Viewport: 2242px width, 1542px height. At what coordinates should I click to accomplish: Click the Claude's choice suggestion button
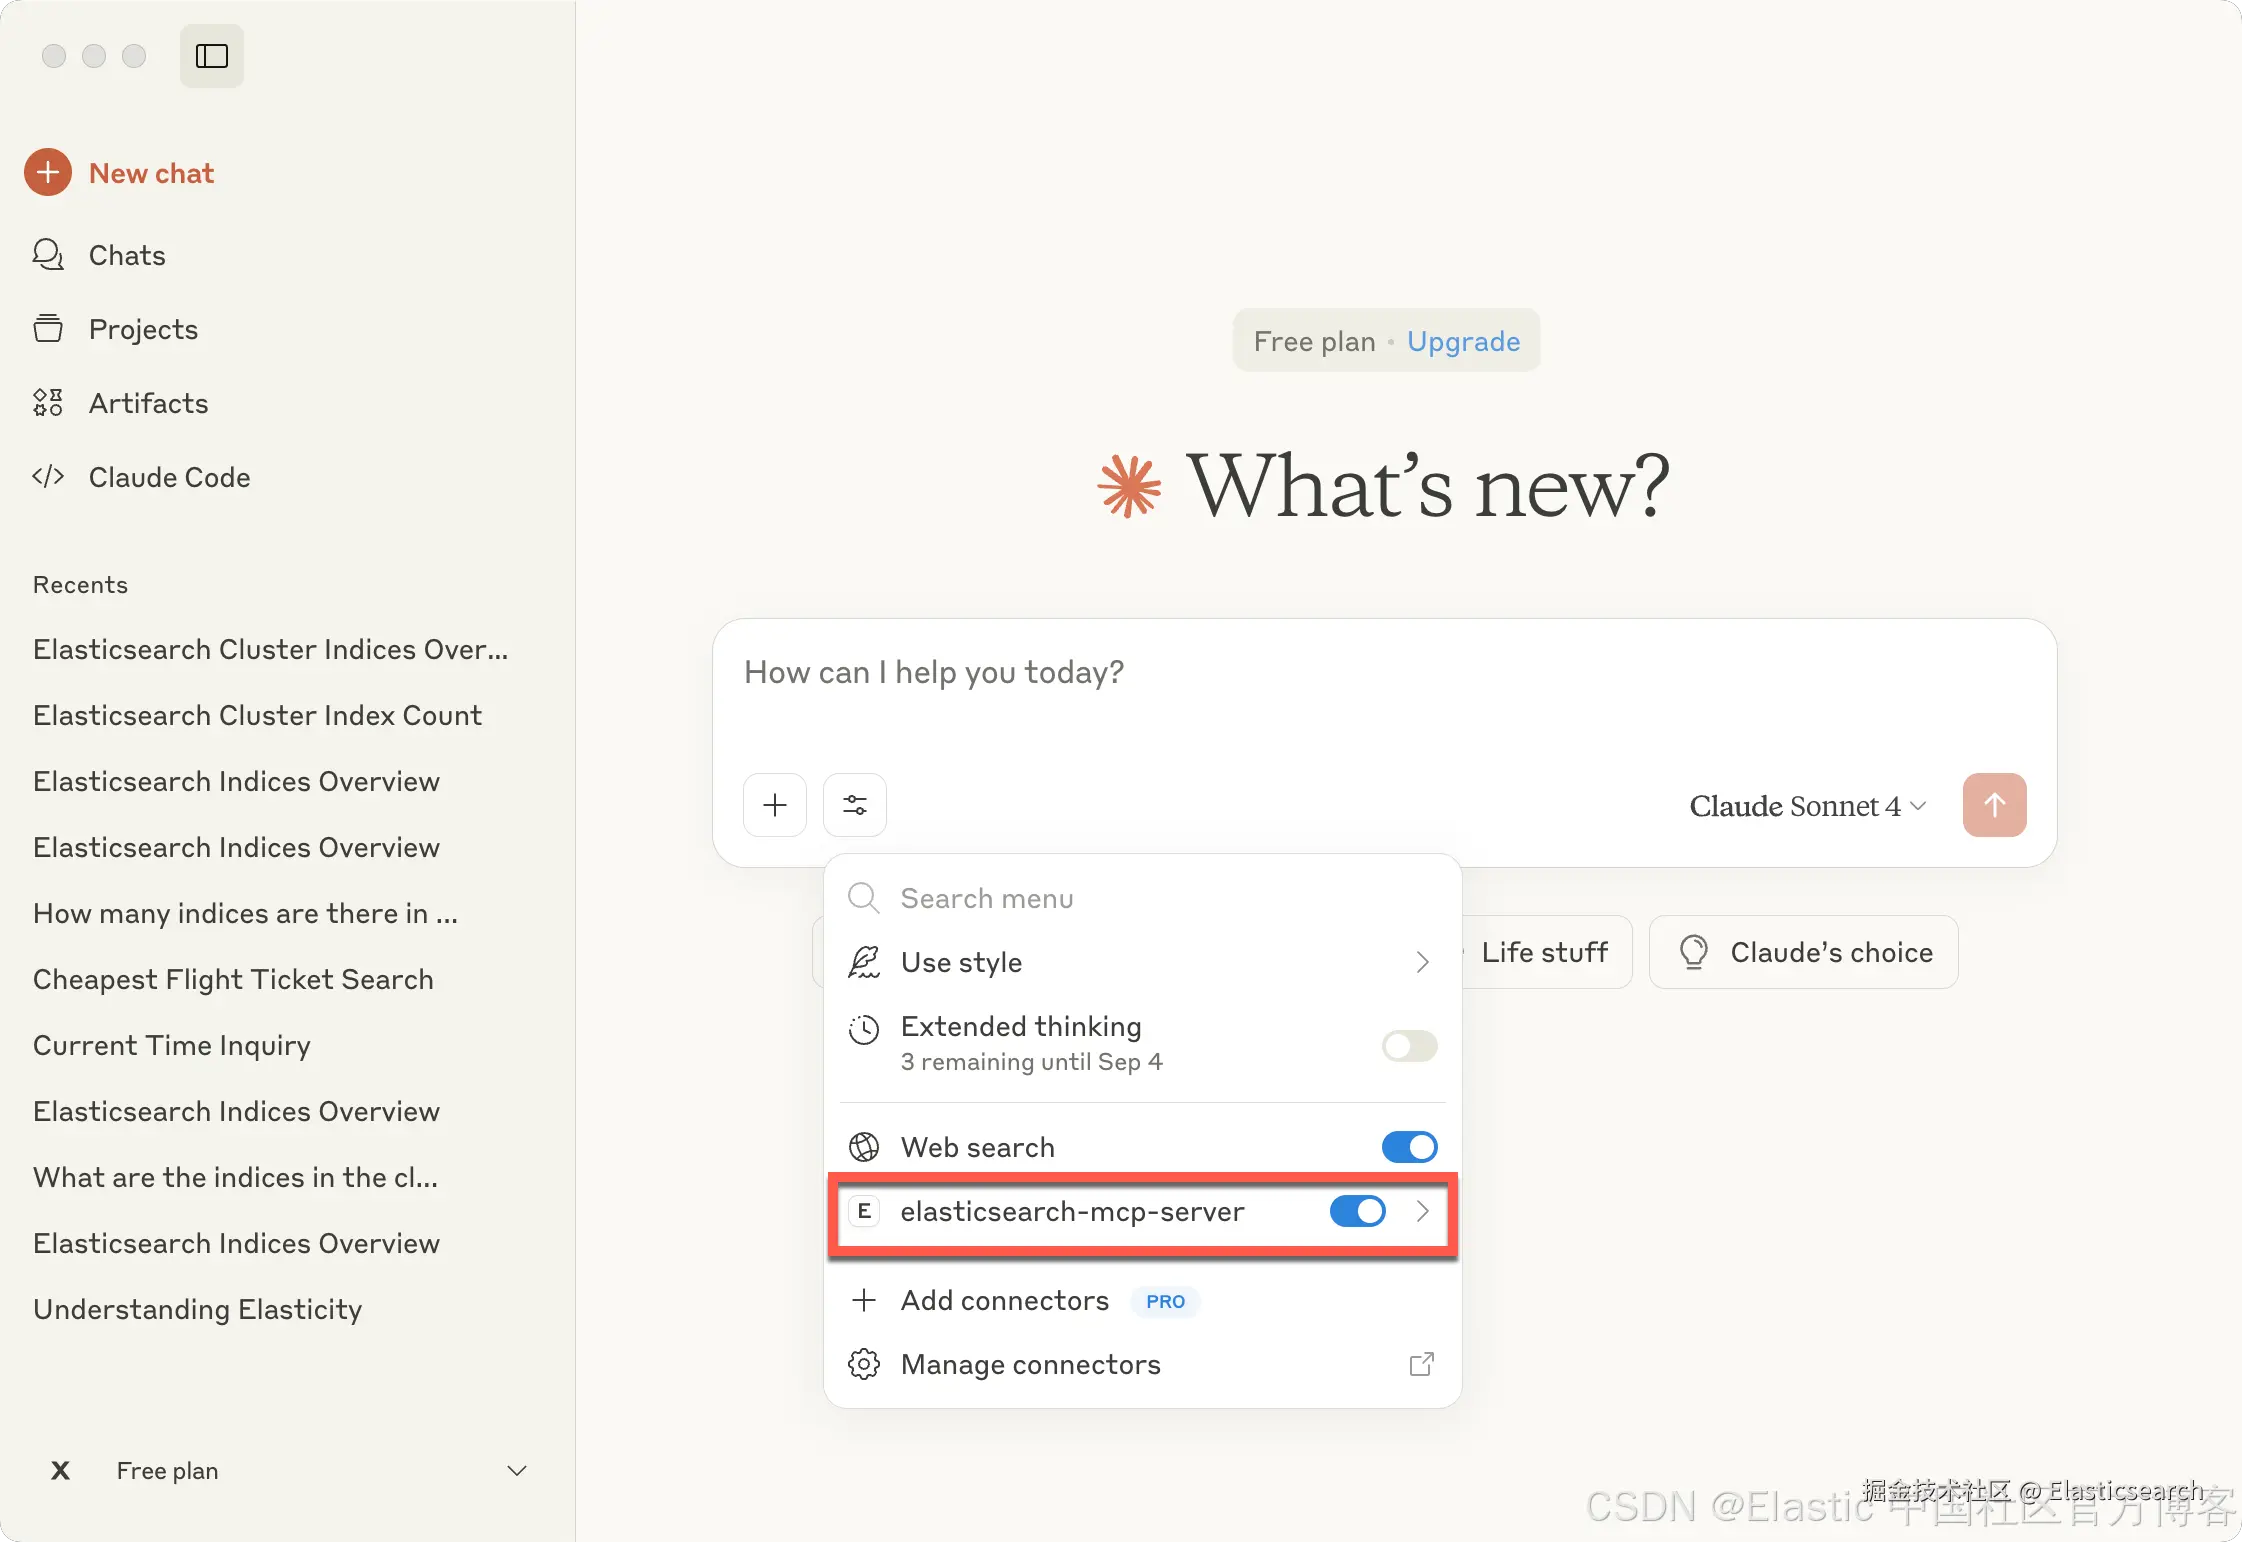tap(1804, 953)
